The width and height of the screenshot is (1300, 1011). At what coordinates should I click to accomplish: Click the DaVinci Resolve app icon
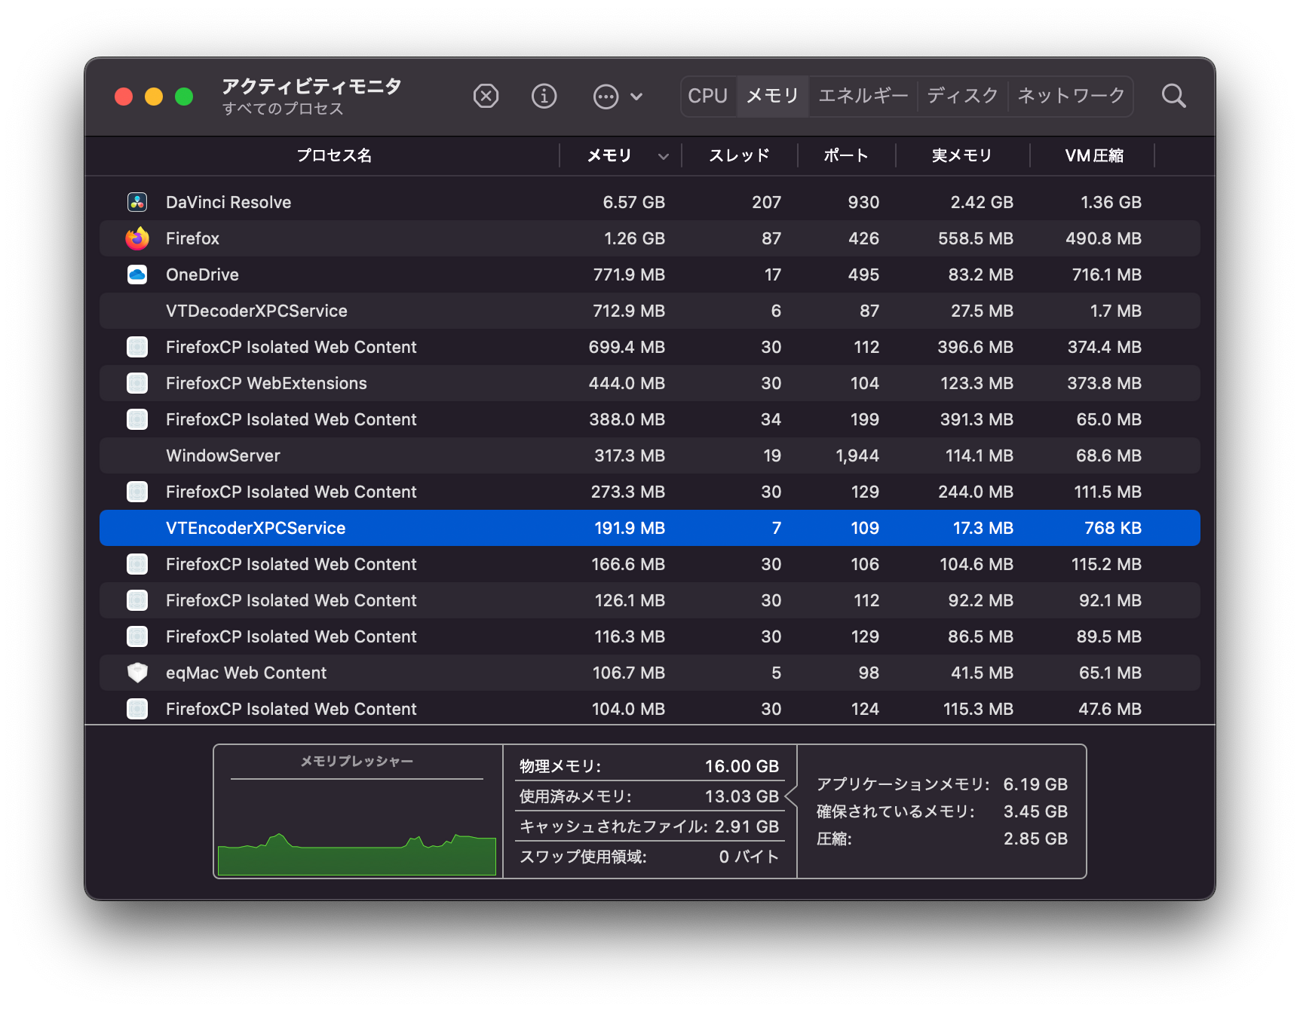137,202
